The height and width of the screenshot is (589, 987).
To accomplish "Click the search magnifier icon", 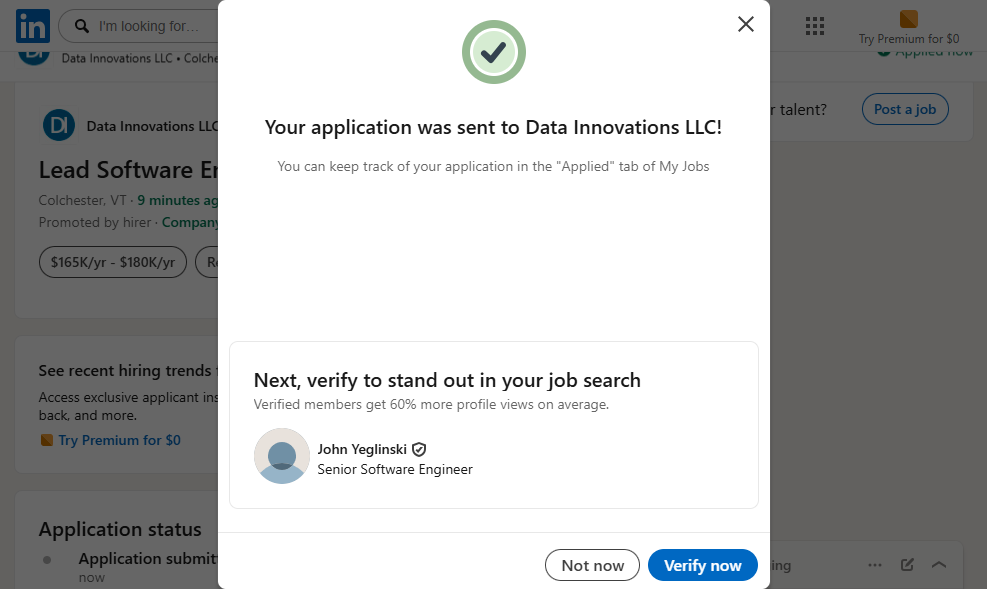I will [82, 26].
